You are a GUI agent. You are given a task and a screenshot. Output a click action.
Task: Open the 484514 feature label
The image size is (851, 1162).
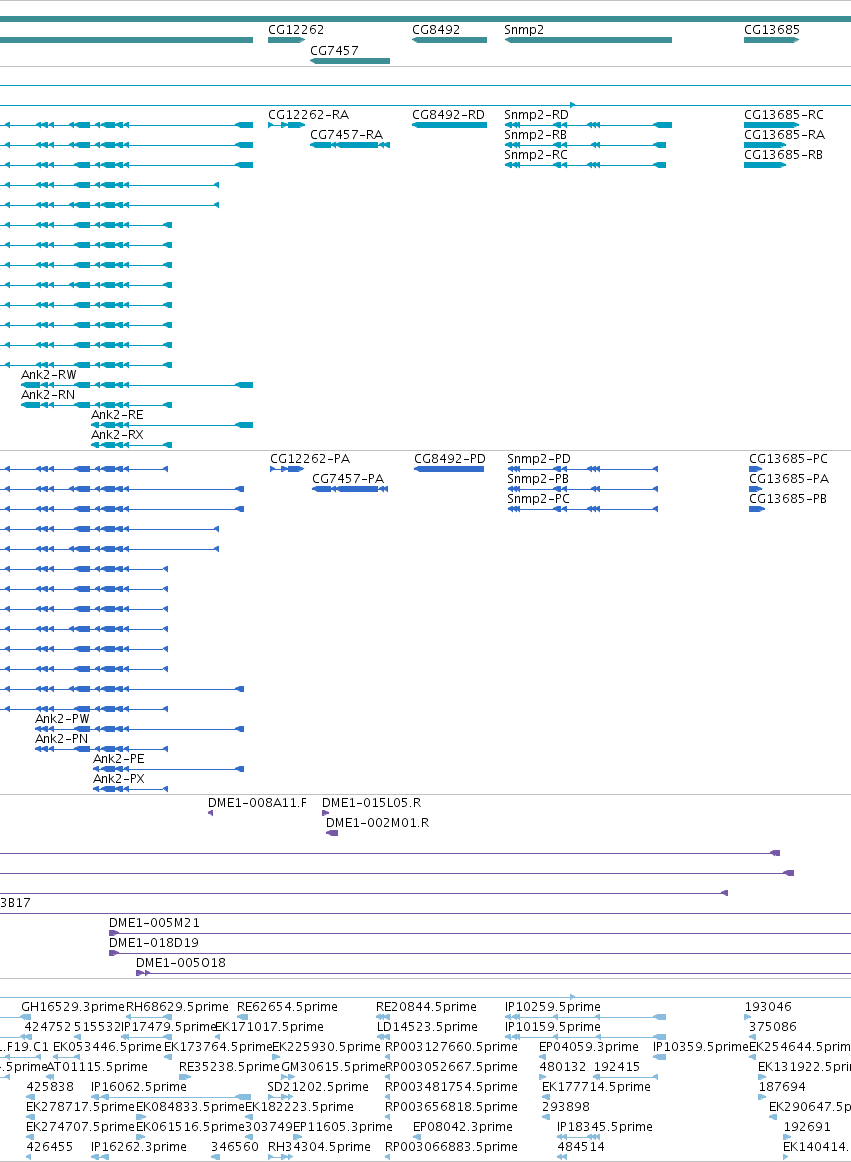click(x=580, y=1146)
